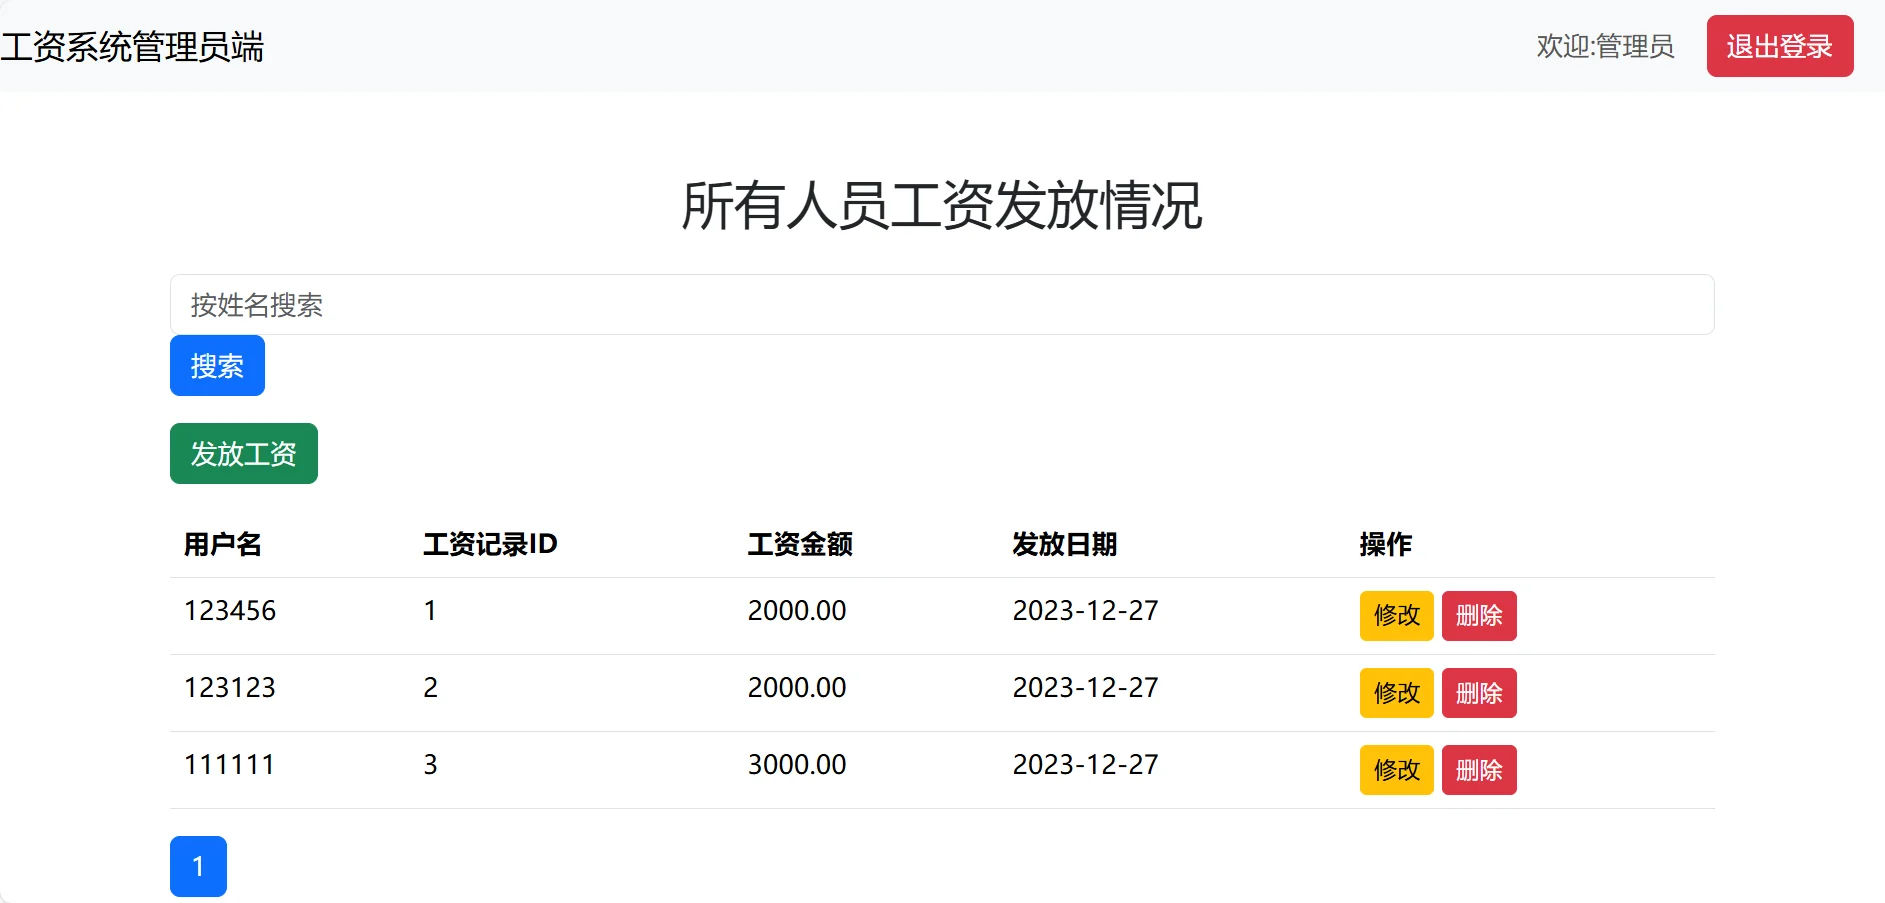
Task: Click the 工资金额 column header
Action: [x=800, y=545]
